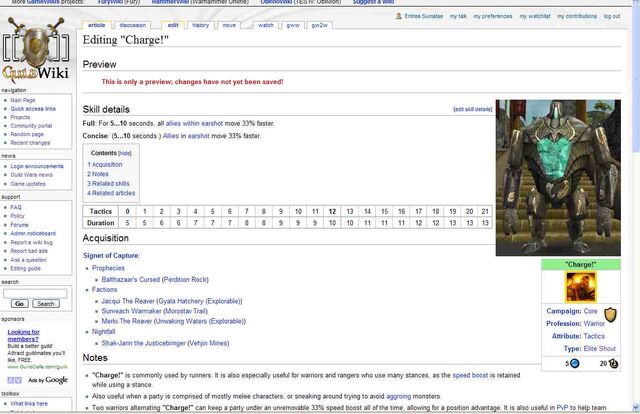This screenshot has height=414, width=640.
Task: Open the Entrea Sumatae user page
Action: coord(424,16)
